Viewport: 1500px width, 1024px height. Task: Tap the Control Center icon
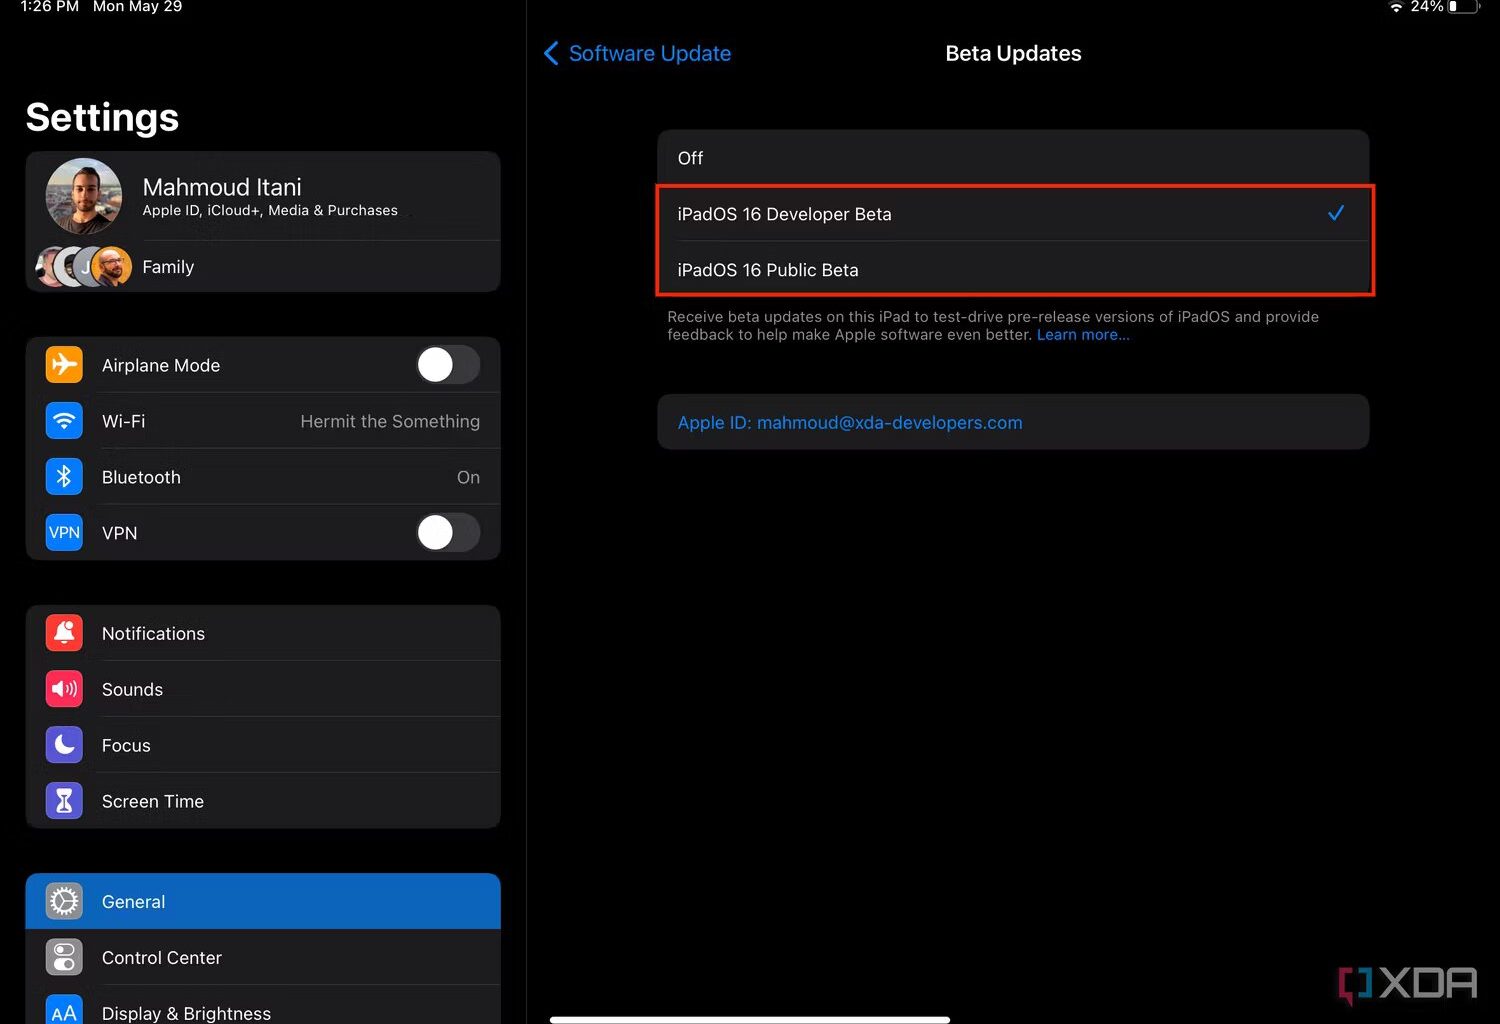click(64, 957)
